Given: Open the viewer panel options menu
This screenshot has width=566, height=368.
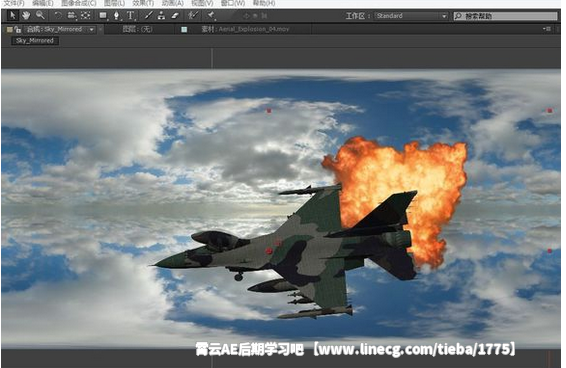Looking at the screenshot, I should point(547,29).
